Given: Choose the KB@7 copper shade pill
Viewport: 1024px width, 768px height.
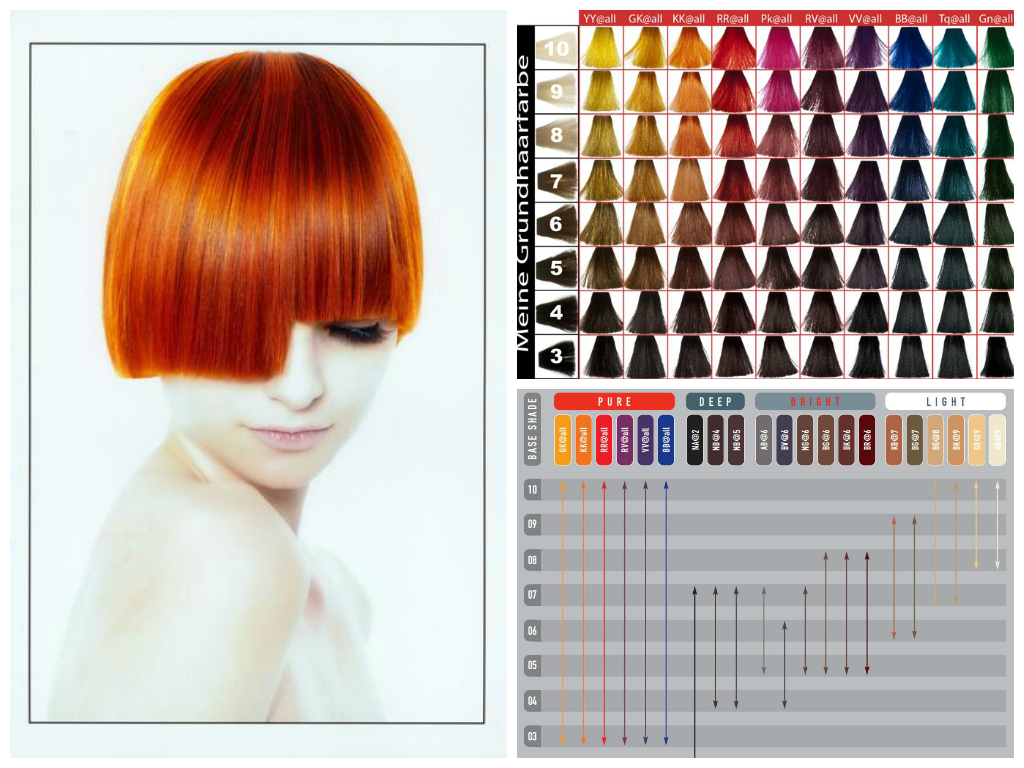Looking at the screenshot, I should [x=894, y=440].
